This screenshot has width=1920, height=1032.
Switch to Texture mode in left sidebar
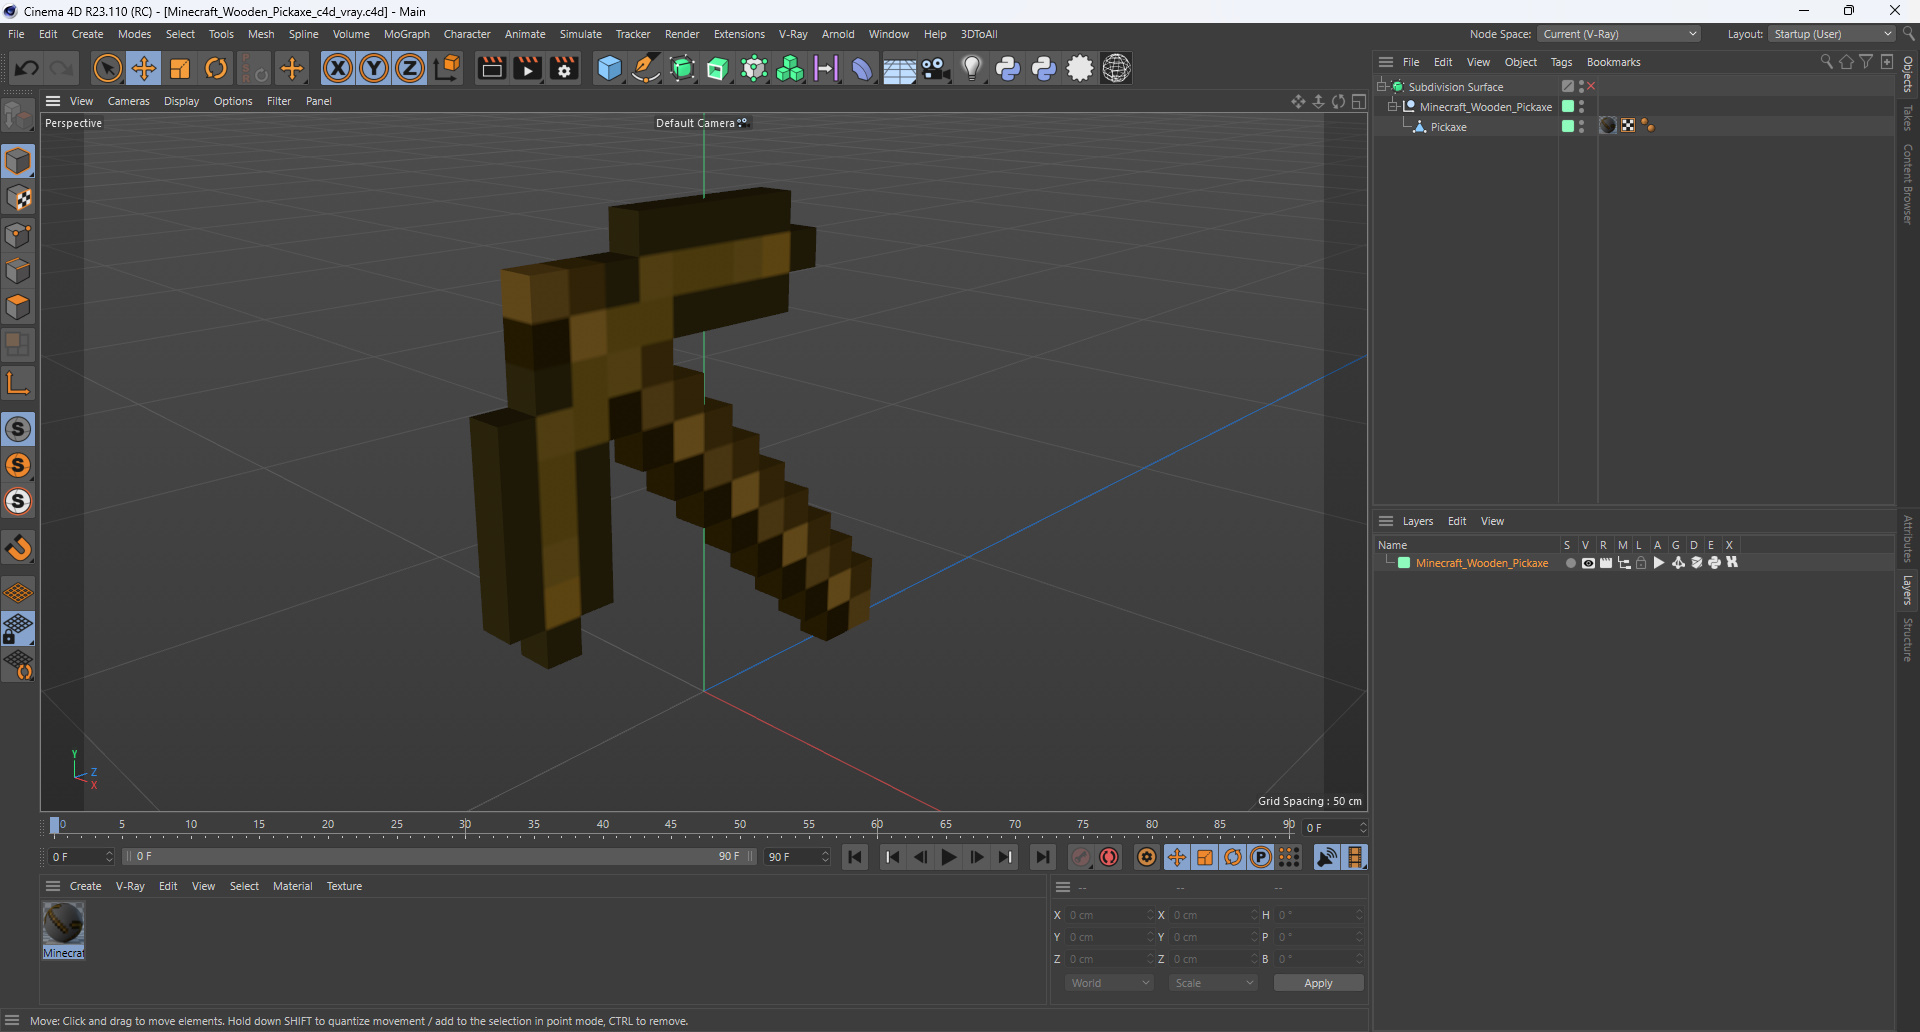pyautogui.click(x=18, y=198)
